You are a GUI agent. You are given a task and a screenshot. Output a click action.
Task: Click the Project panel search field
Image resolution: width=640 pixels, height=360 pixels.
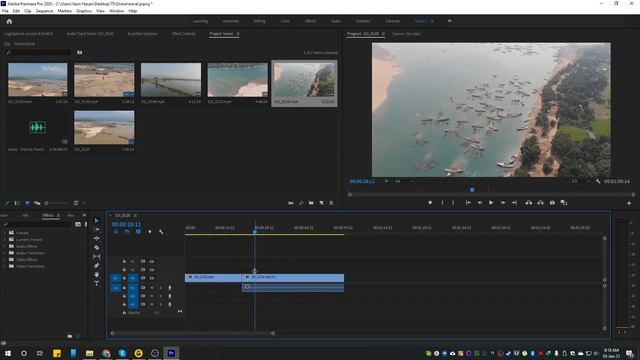click(x=39, y=52)
